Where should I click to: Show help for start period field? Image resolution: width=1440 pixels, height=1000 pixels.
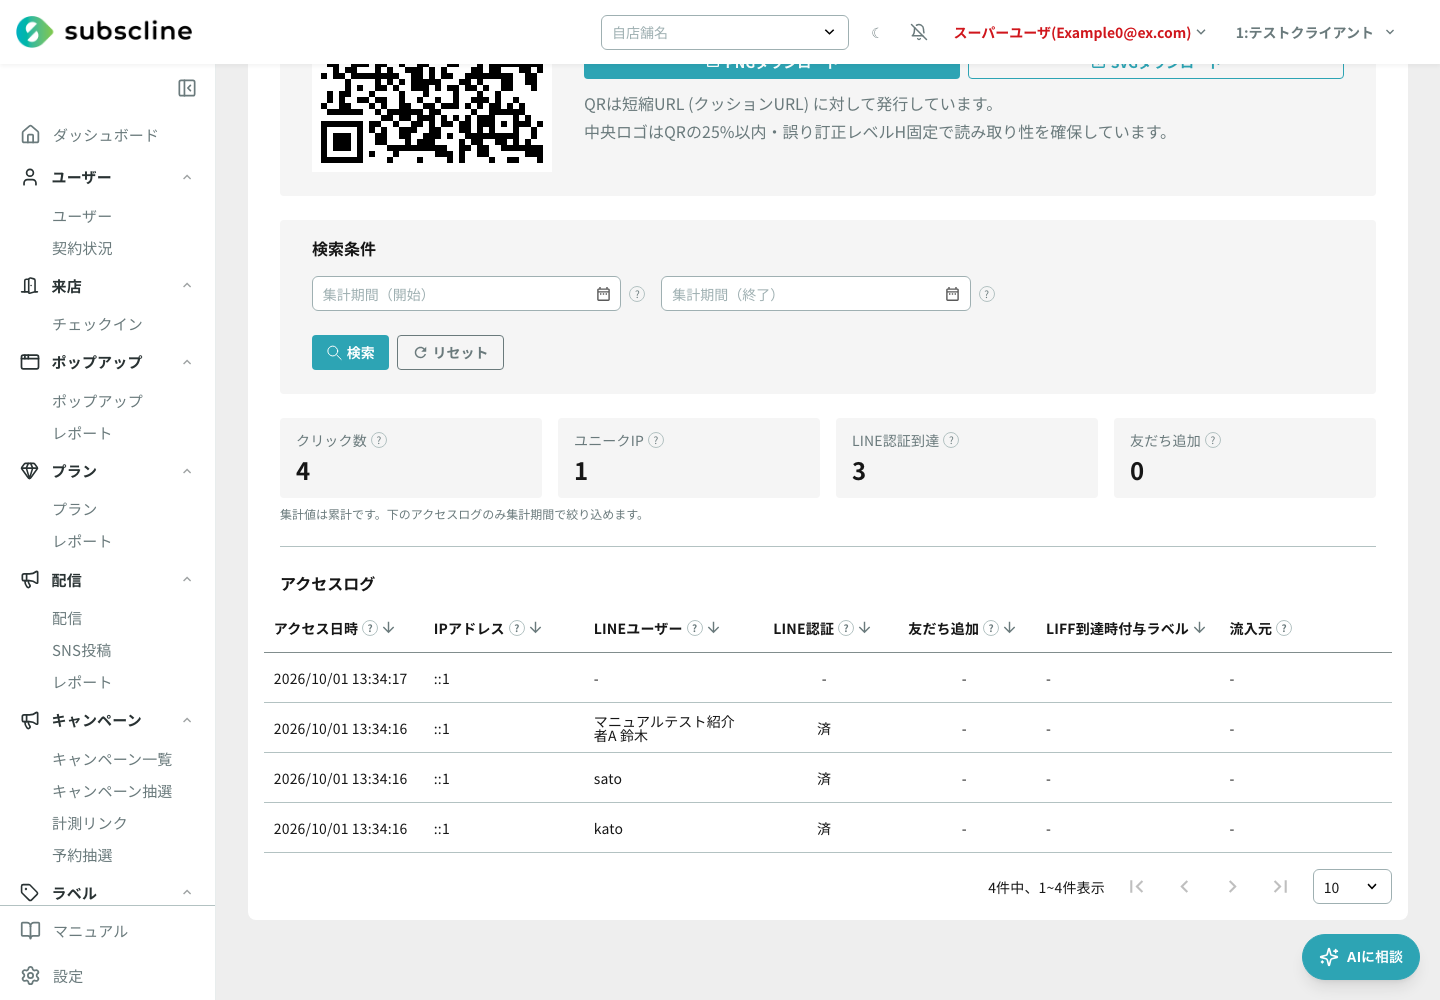[637, 294]
